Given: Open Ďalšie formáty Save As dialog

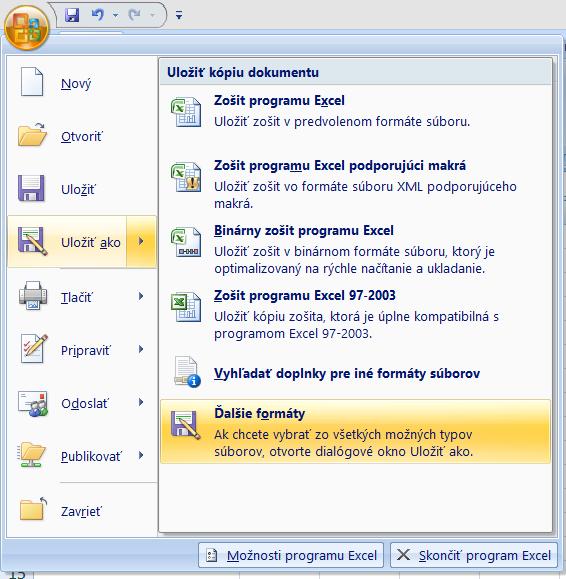Looking at the screenshot, I should (355, 431).
